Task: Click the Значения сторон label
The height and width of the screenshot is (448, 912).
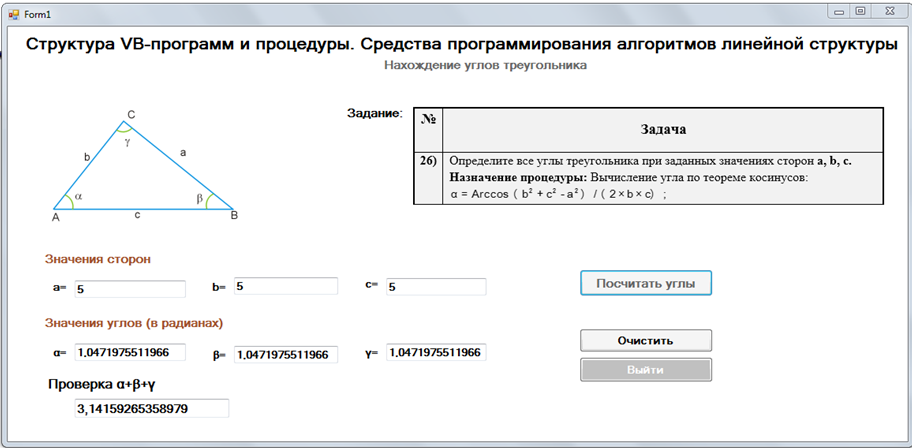Action: [x=98, y=259]
